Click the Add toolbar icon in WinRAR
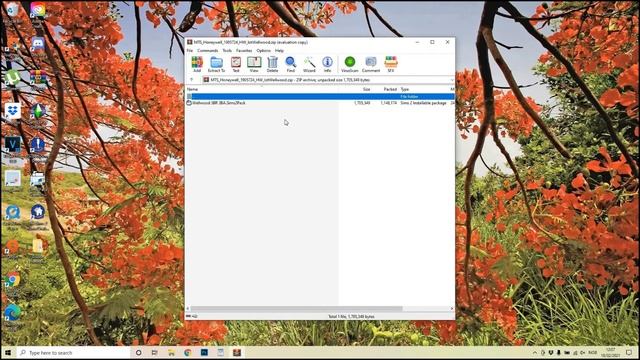Viewport: 640px width, 360px height. [197, 64]
